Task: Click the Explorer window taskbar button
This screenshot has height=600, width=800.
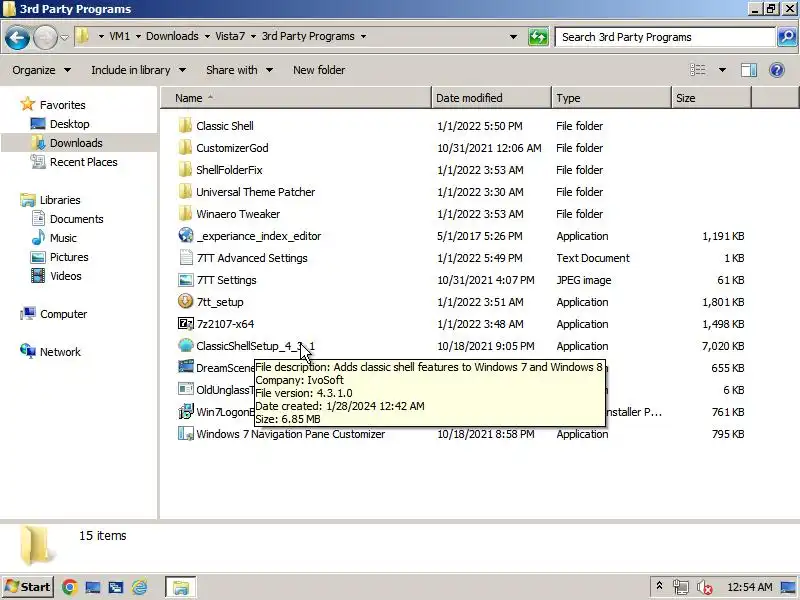Action: pos(181,587)
